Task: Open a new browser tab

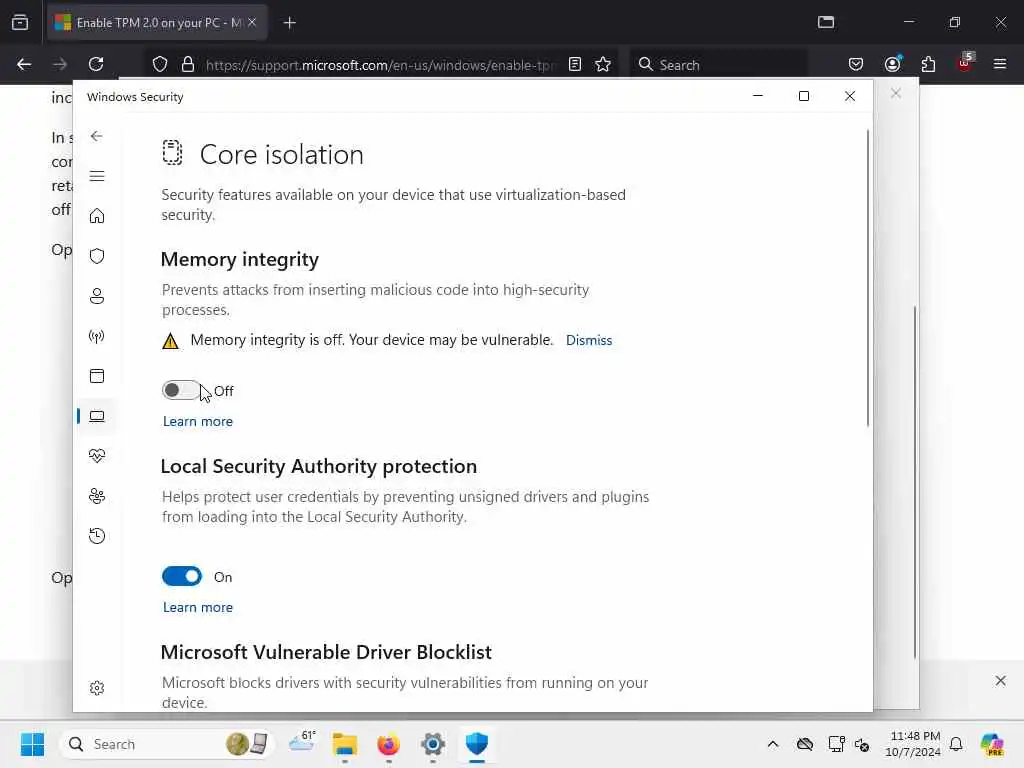Action: click(x=290, y=23)
